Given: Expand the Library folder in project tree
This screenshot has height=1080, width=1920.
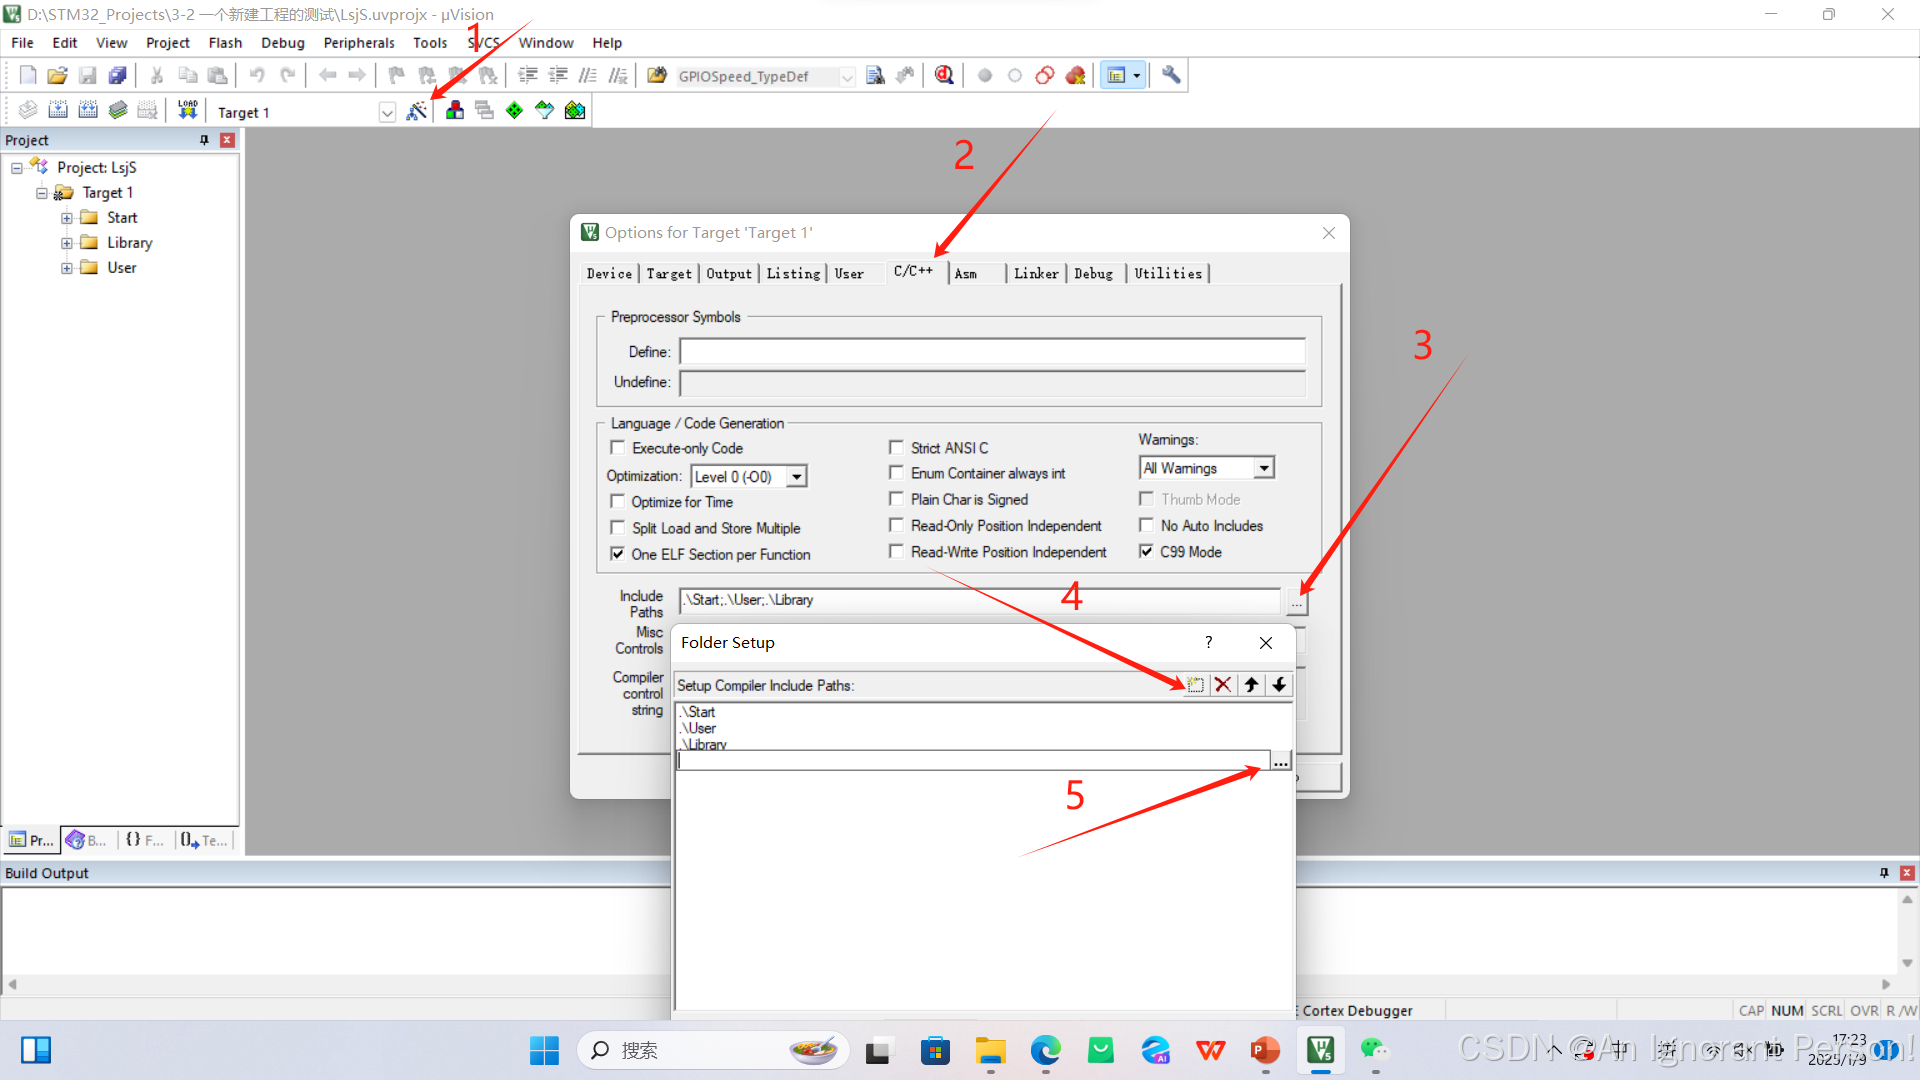Looking at the screenshot, I should click(66, 243).
